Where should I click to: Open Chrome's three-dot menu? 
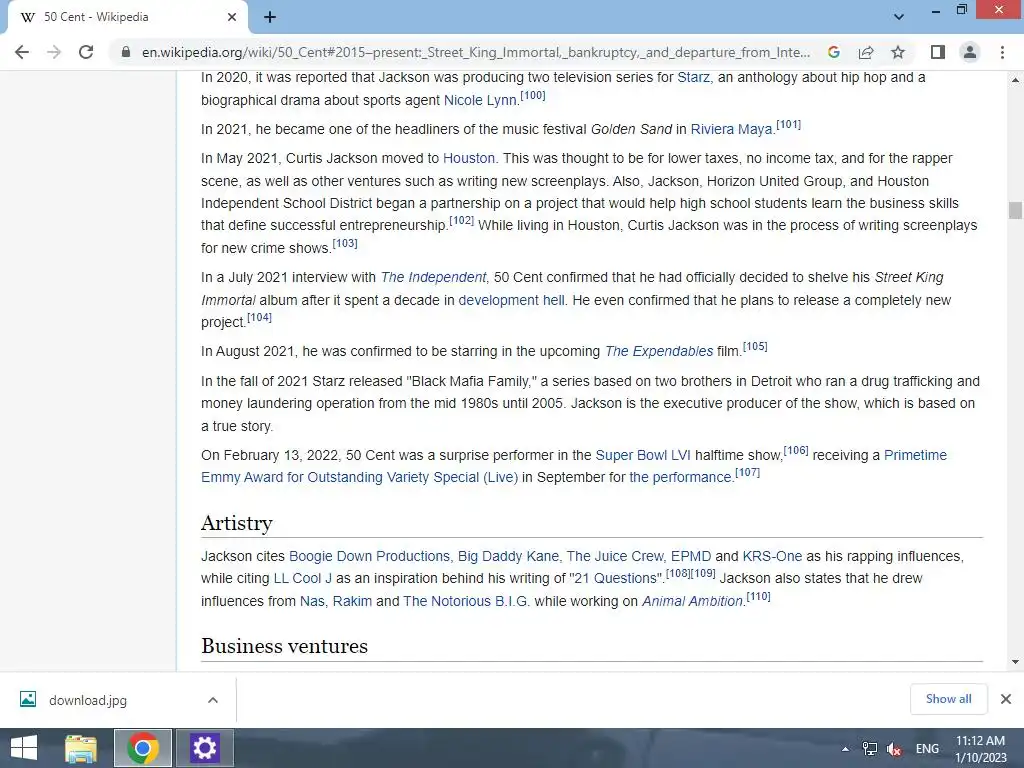1002,52
